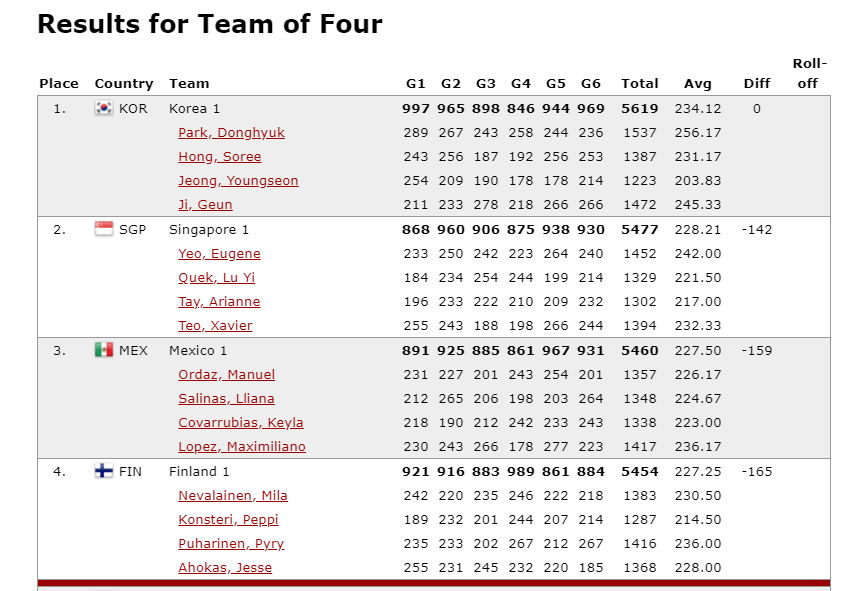Select Lopez, Maximiliano link
The width and height of the screenshot is (856, 591).
click(x=242, y=447)
